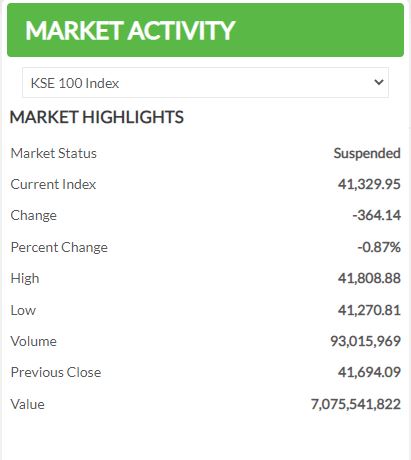The image size is (411, 460).
Task: Click the 41,329.95 current index value
Action: click(x=369, y=184)
